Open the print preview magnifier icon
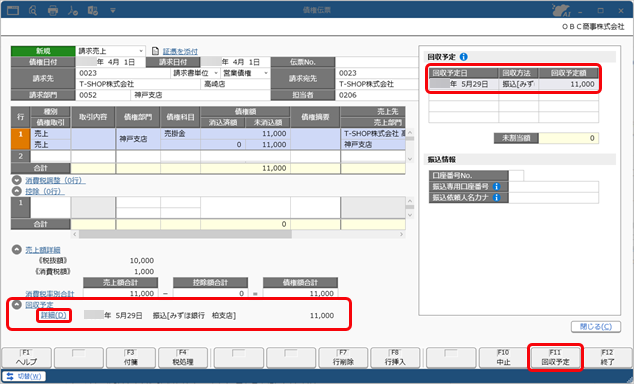The image size is (634, 384). 33,11
